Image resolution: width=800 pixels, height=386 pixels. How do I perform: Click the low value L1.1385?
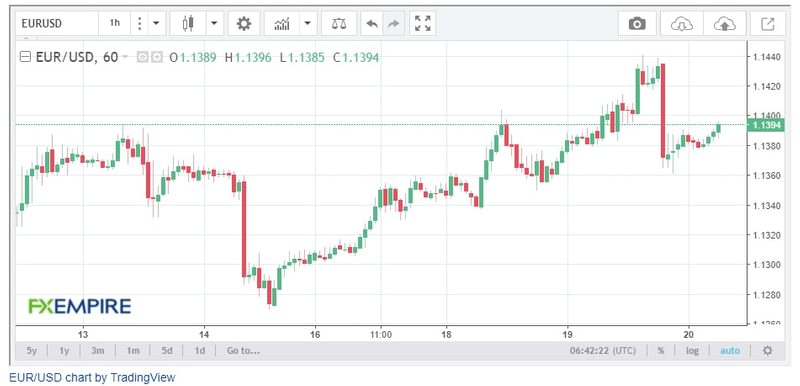click(302, 58)
